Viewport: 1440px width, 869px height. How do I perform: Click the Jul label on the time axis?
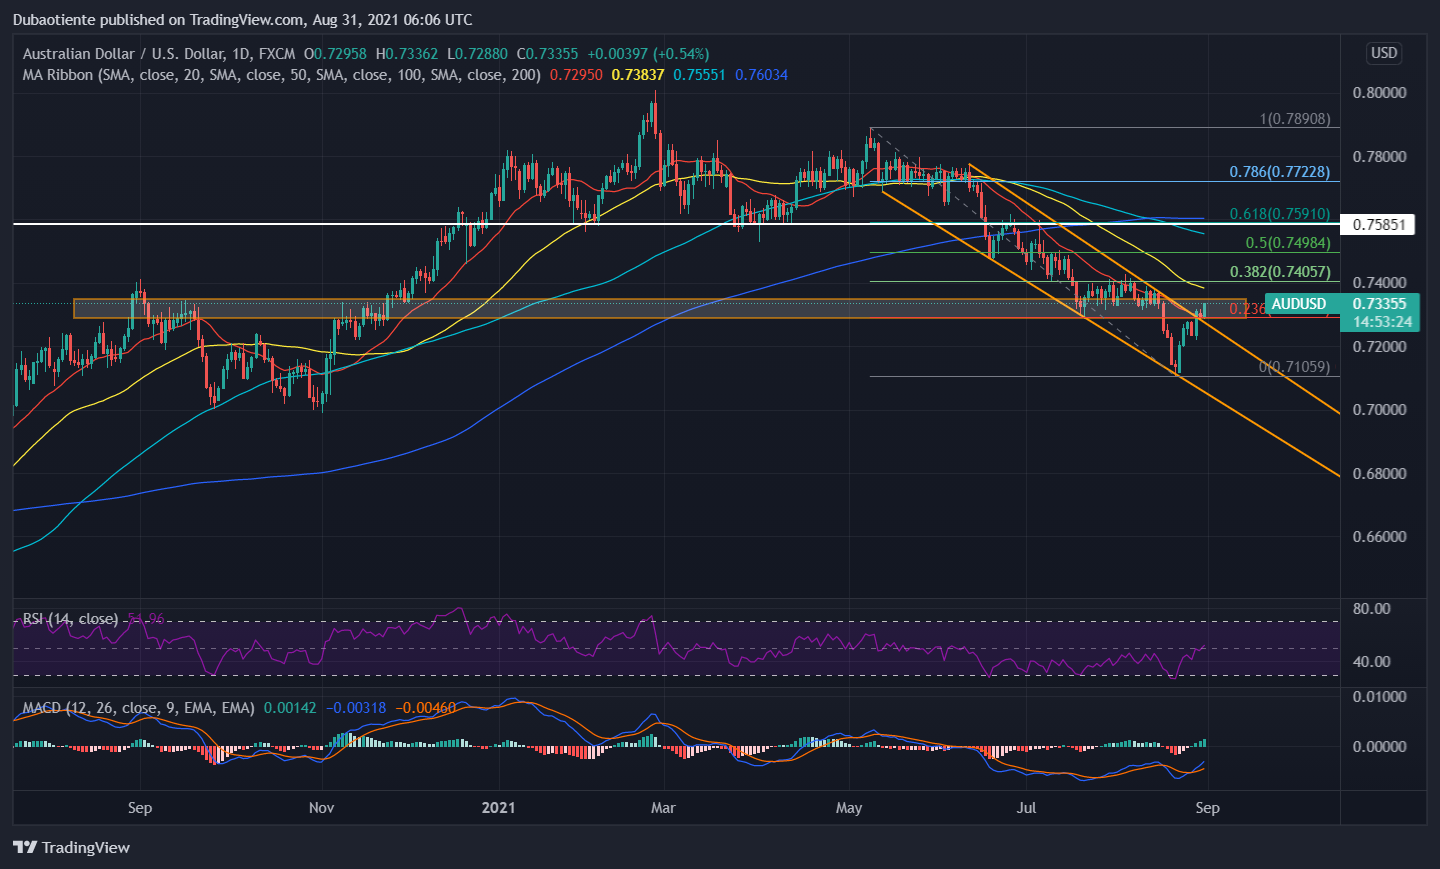[1026, 808]
